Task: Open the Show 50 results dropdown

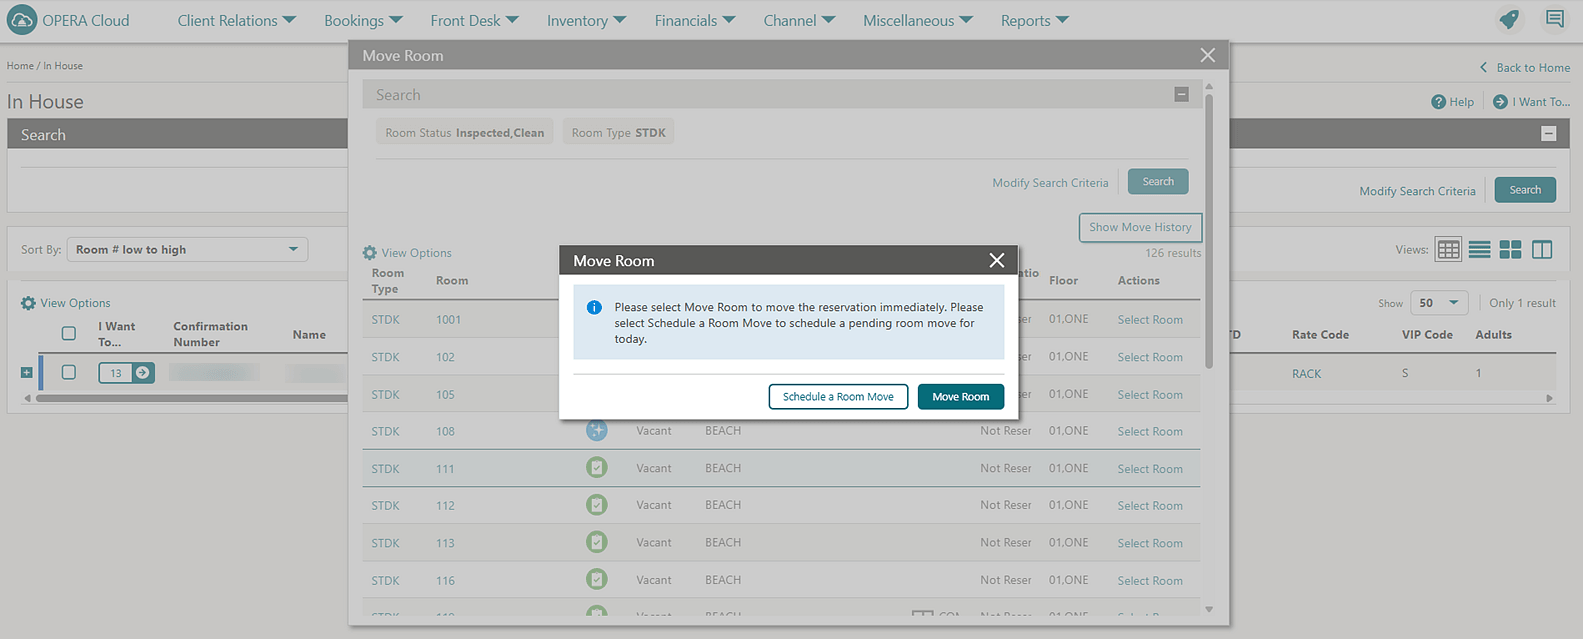Action: [1438, 303]
